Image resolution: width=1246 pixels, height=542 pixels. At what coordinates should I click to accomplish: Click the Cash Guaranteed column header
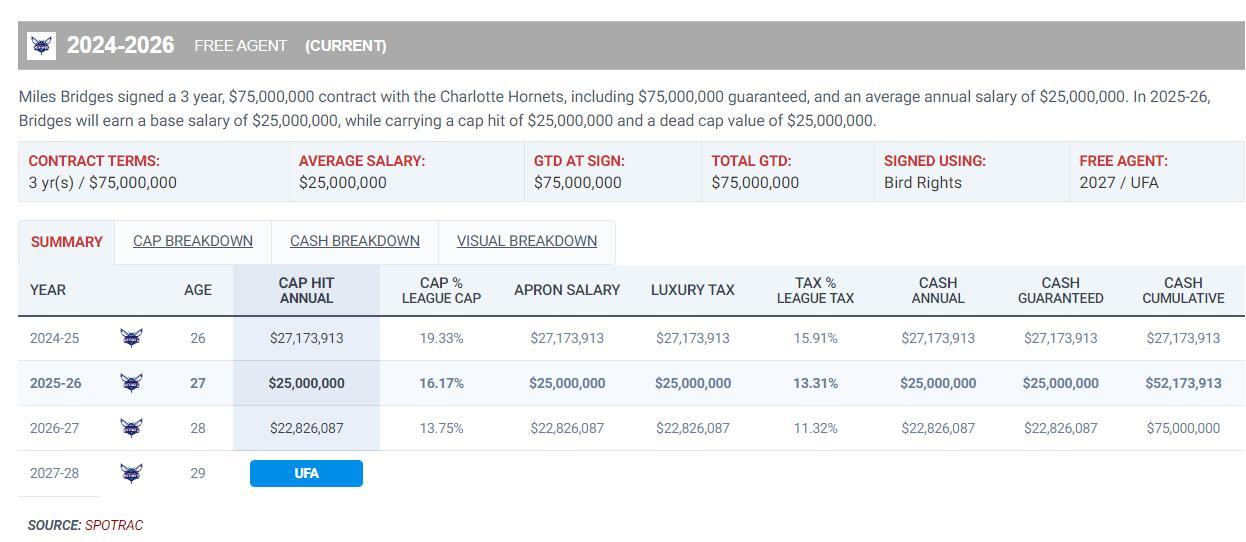pyautogui.click(x=1060, y=290)
